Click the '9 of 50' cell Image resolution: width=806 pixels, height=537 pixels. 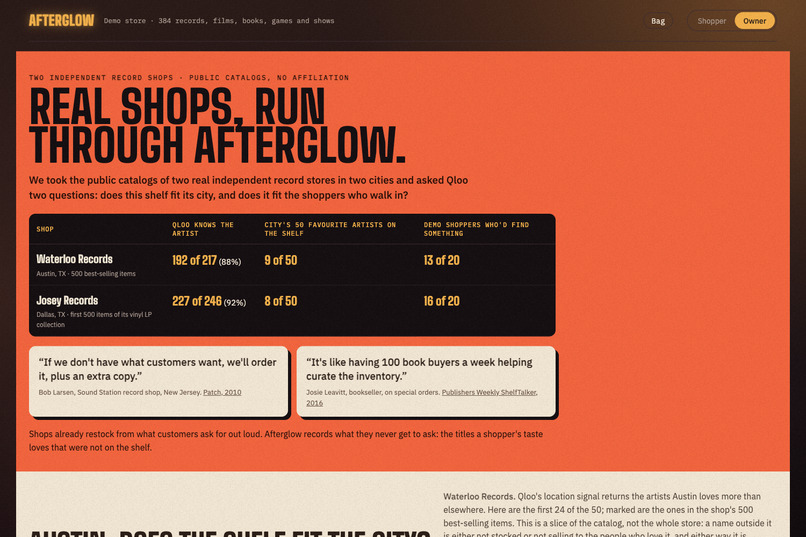281,261
